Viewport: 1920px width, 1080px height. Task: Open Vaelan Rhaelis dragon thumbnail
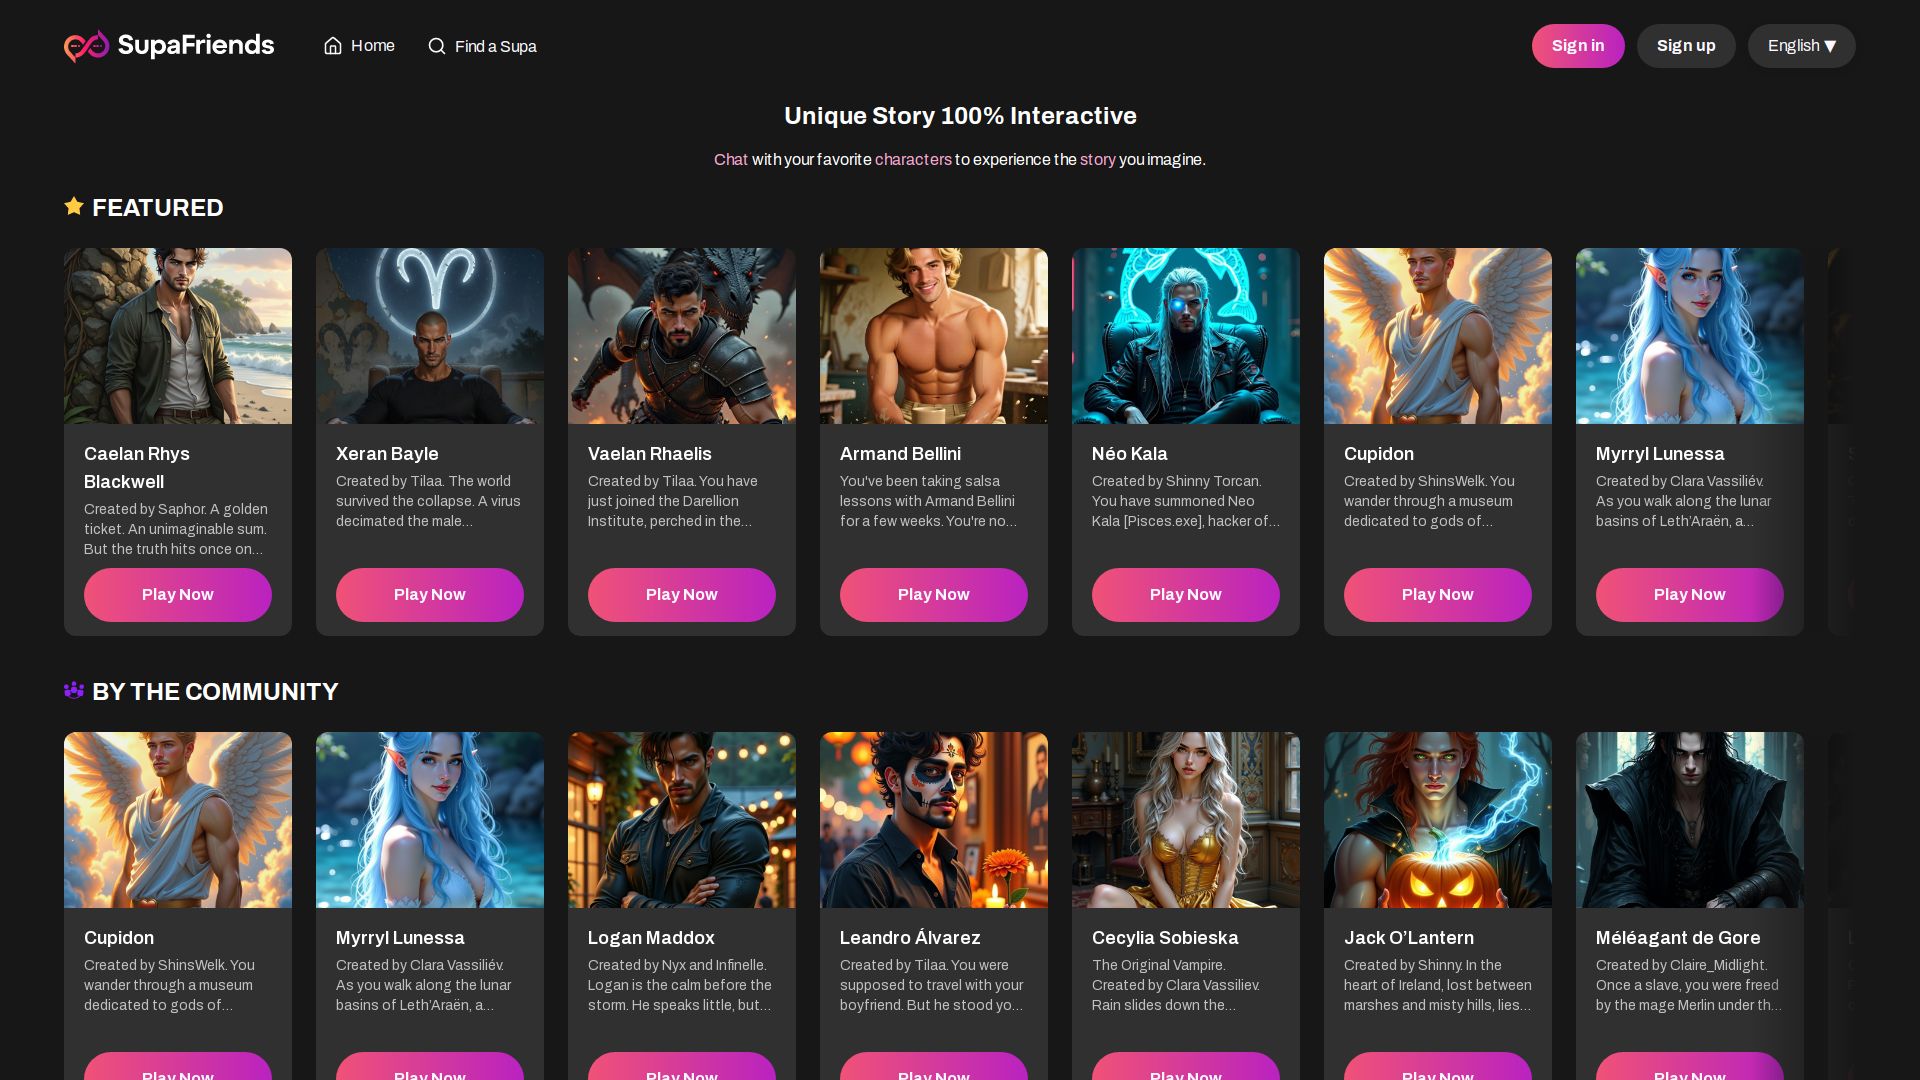(x=682, y=336)
